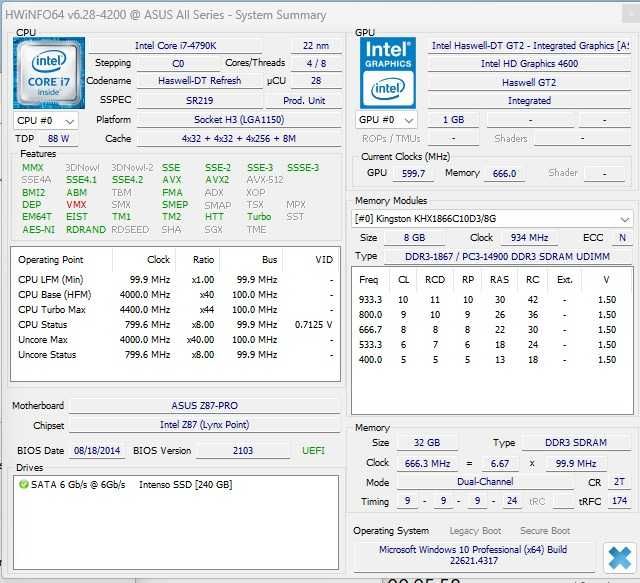
Task: Click the Uncore Max row
Action: [175, 340]
